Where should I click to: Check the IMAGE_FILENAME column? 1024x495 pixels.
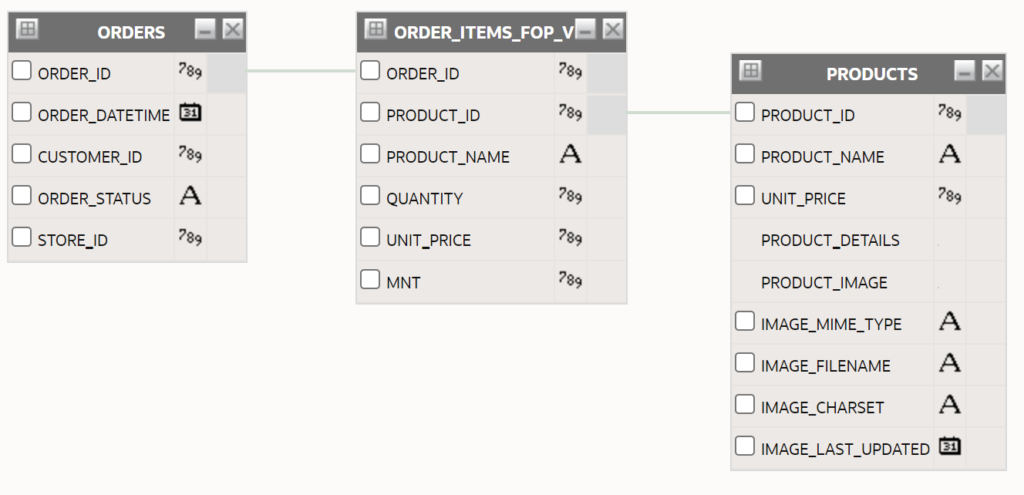744,362
